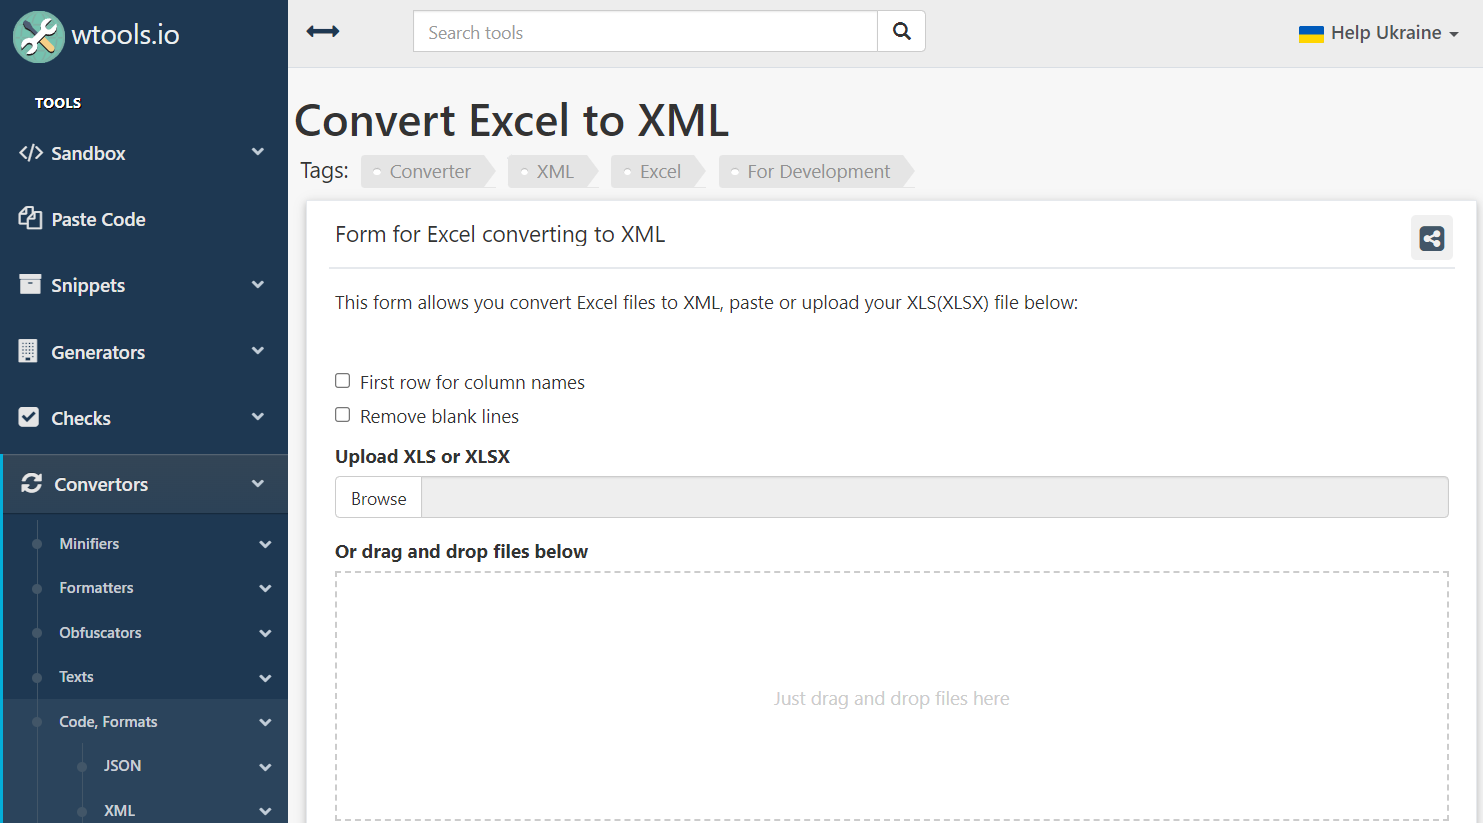Open the Obfuscators menu item
Viewport: 1483px width, 823px height.
coord(100,633)
